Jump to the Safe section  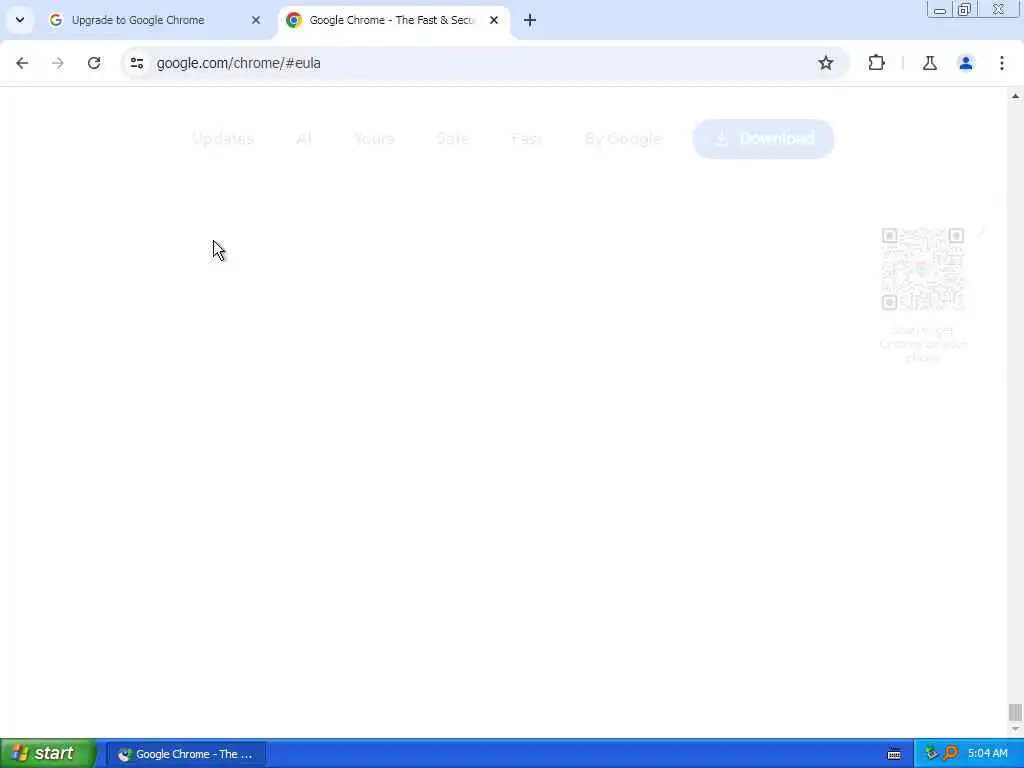tap(453, 138)
